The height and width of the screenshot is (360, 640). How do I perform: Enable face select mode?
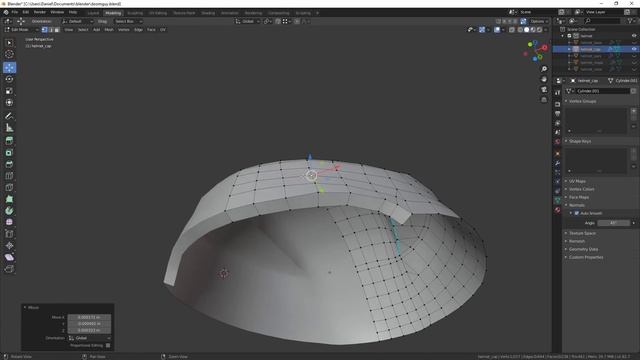[x=57, y=30]
